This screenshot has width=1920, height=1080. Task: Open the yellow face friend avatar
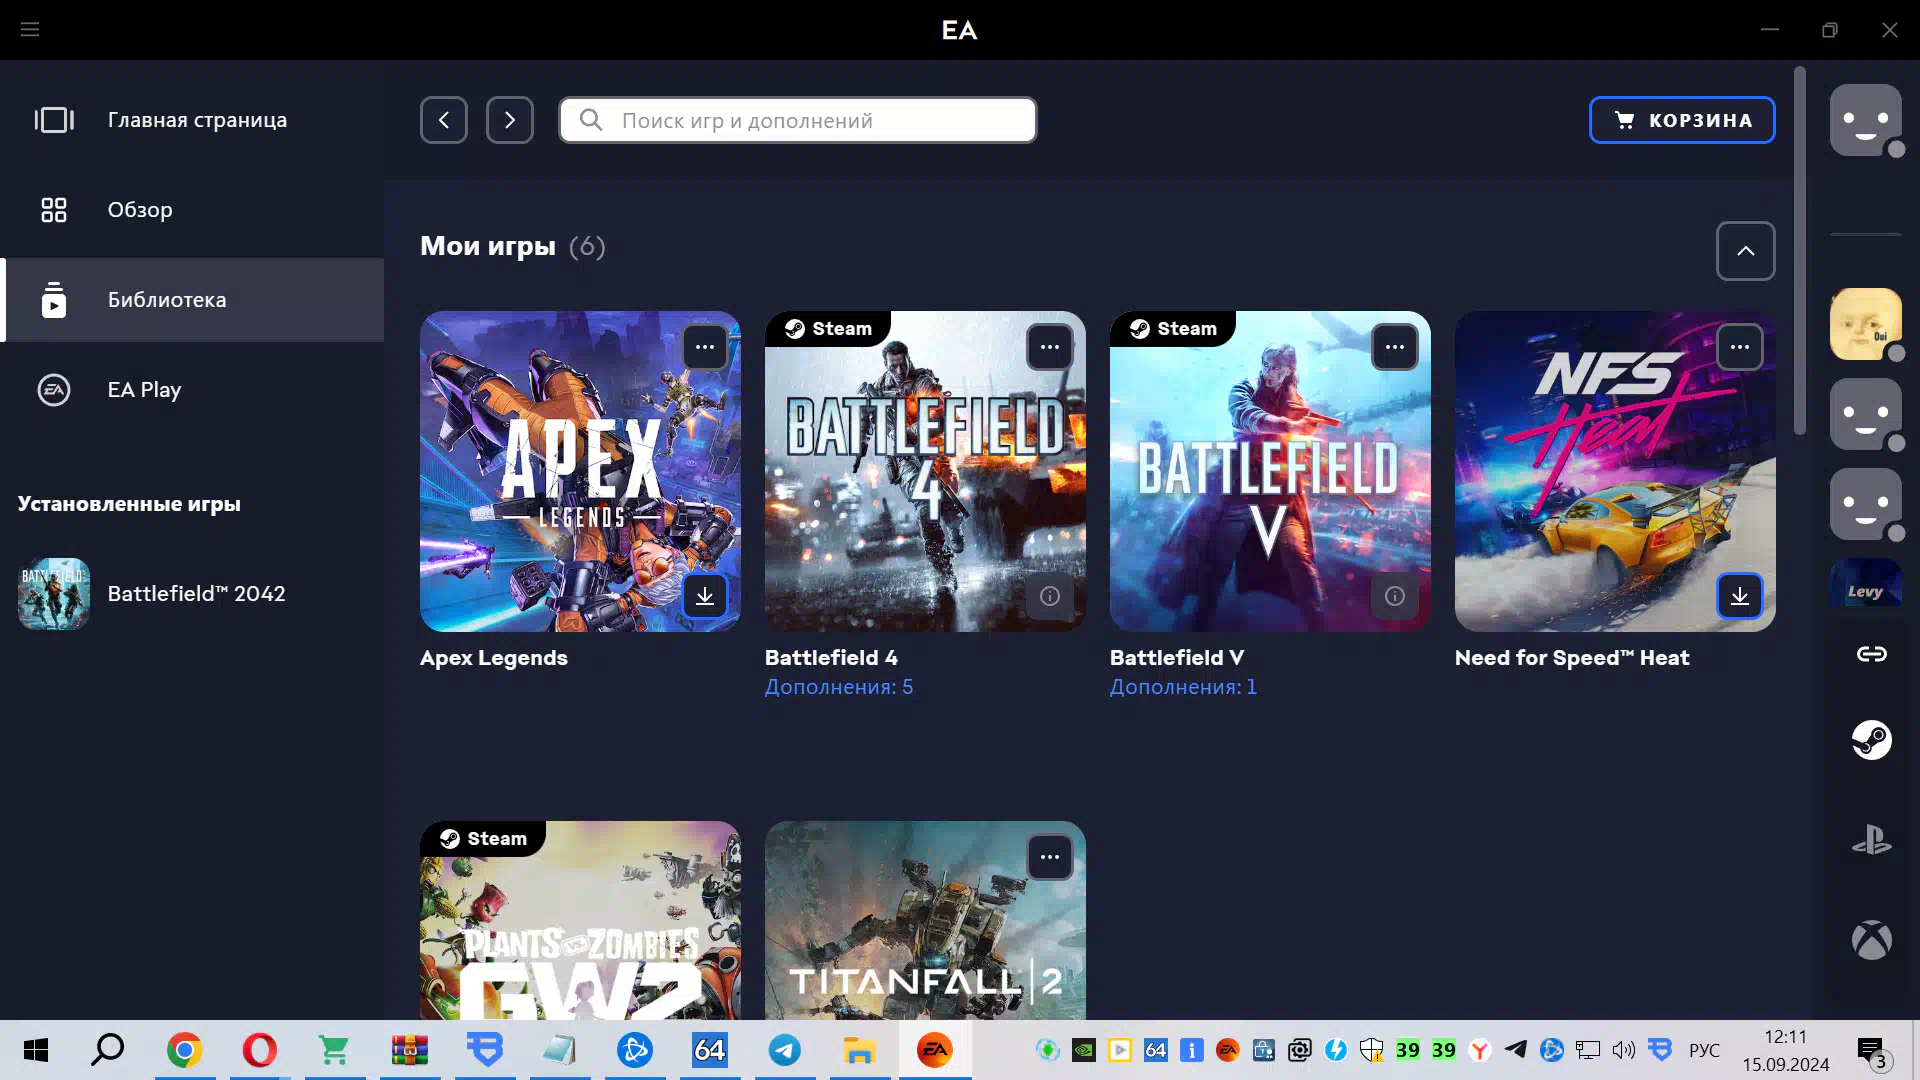point(1866,324)
